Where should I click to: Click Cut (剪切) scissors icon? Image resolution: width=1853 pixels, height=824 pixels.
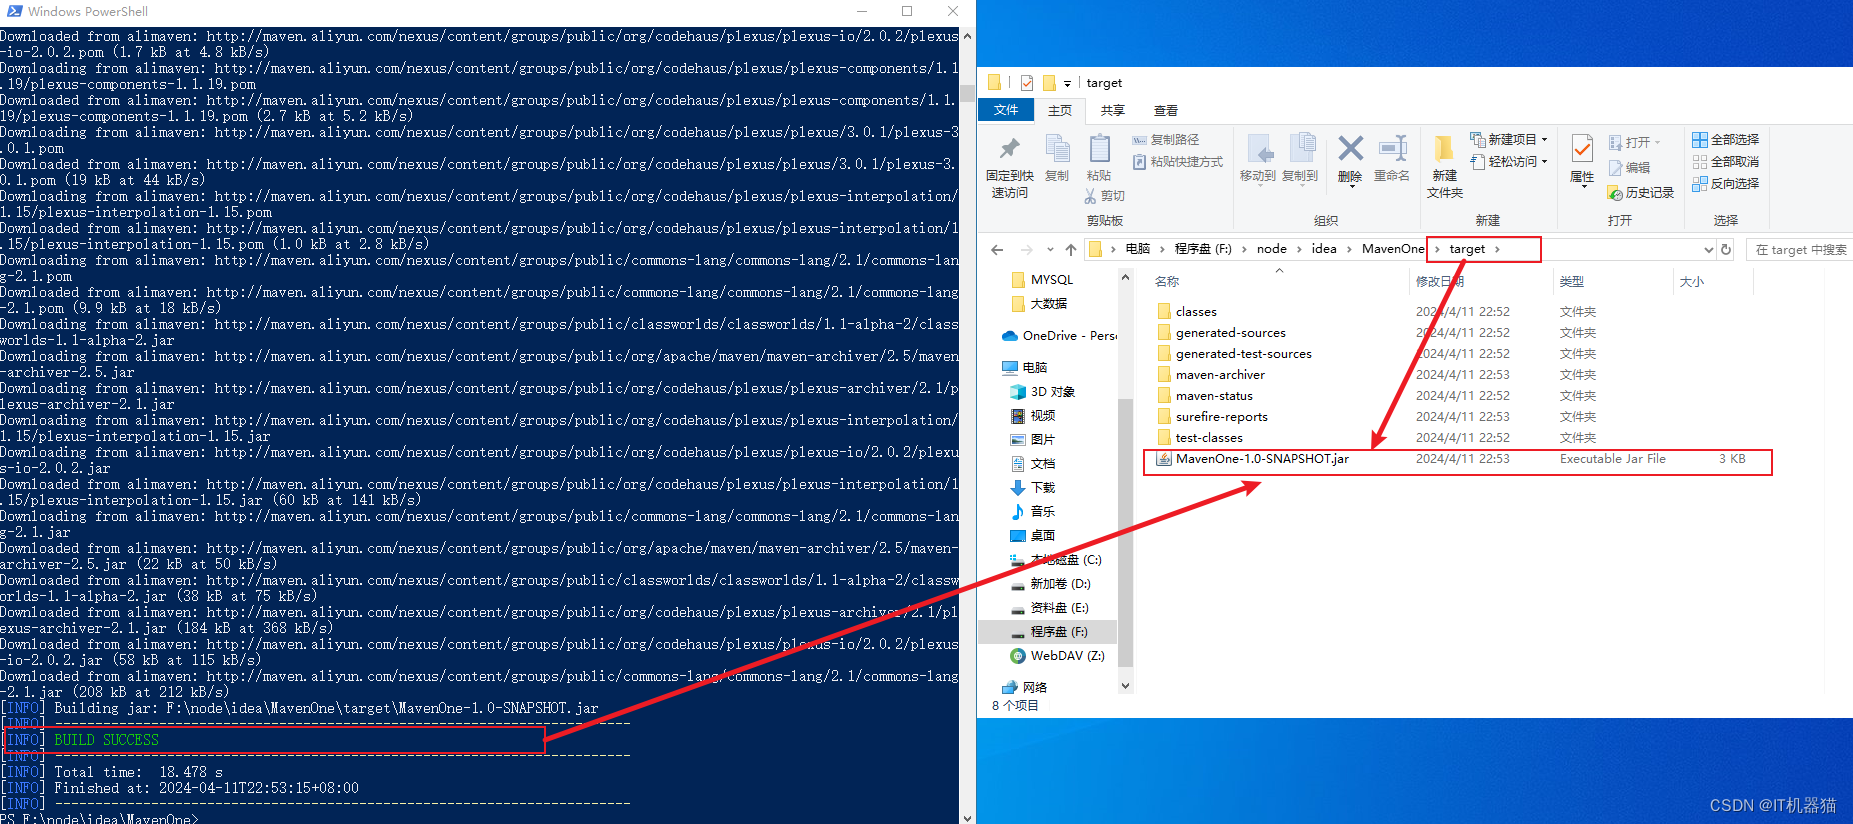pos(1105,196)
